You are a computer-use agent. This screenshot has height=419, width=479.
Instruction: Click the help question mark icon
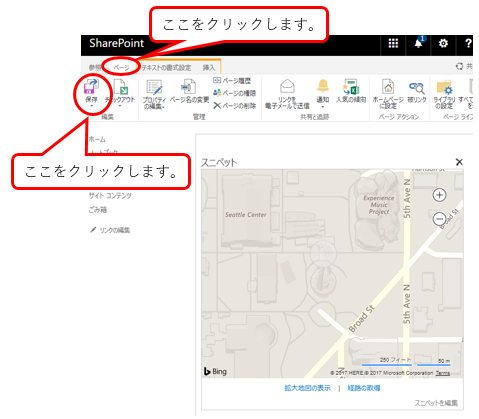(468, 43)
